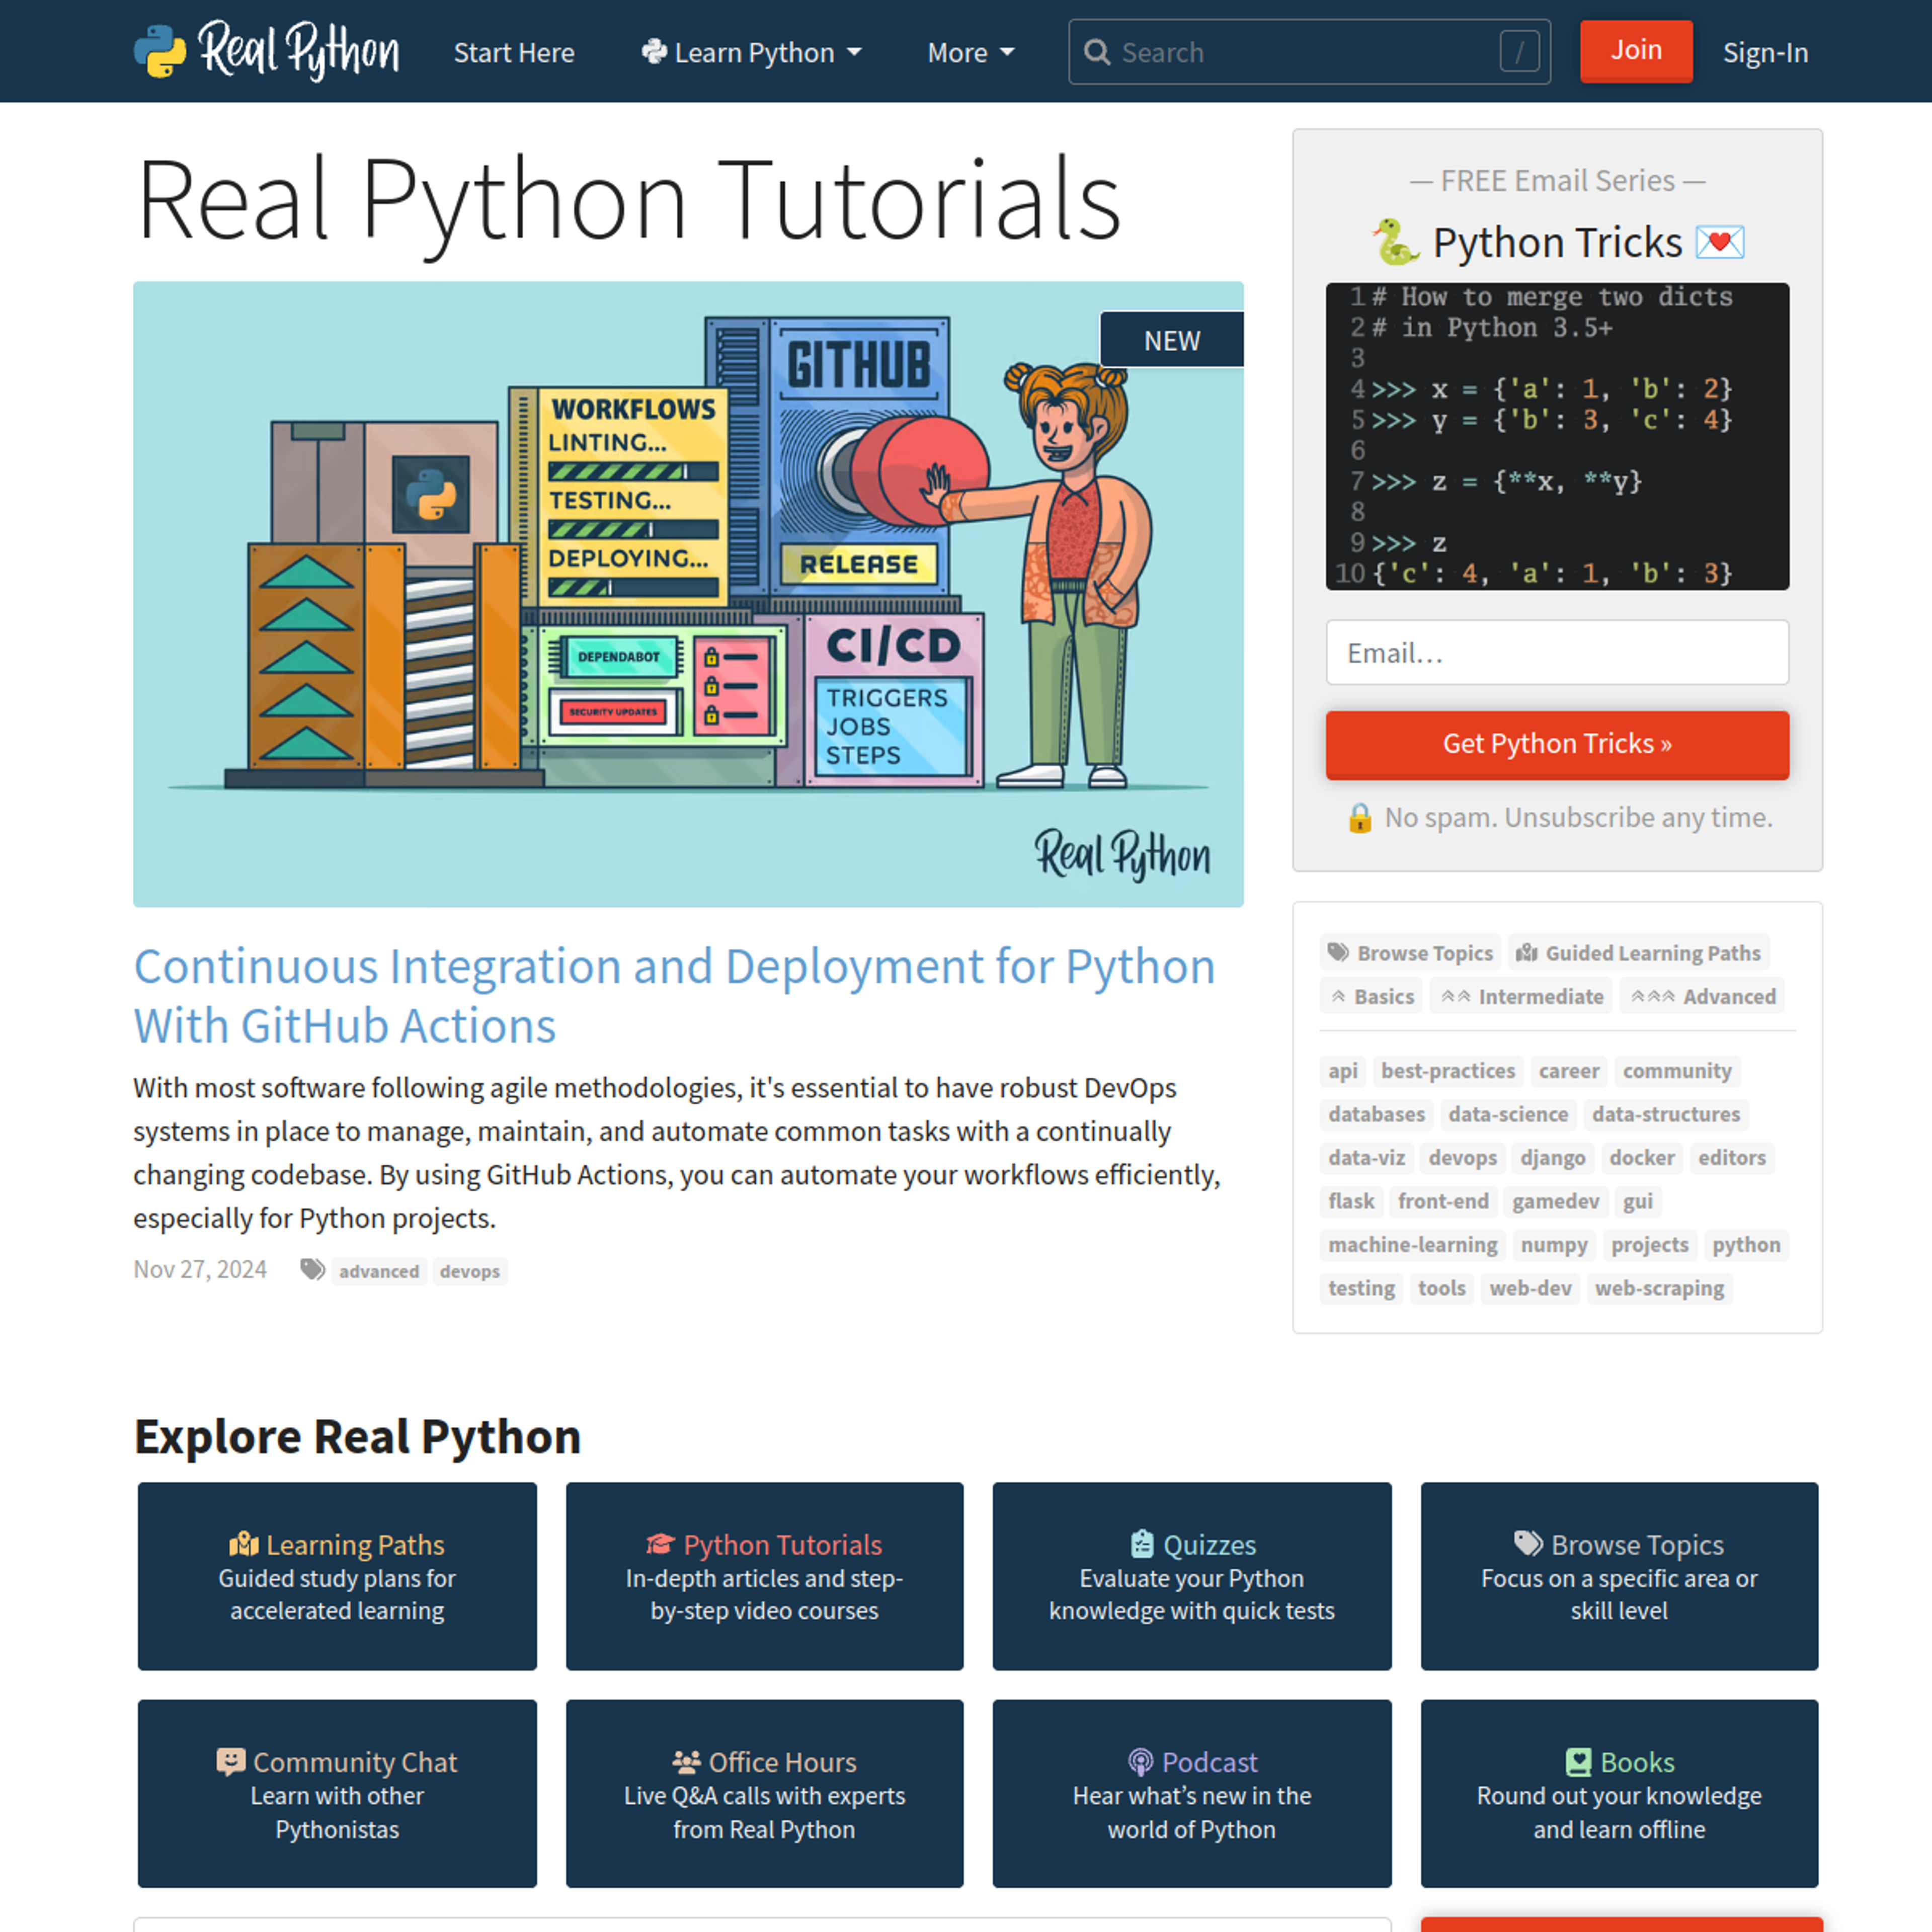Select the best-practices topic tag
Screen dimensions: 1932x1932
[1448, 1070]
